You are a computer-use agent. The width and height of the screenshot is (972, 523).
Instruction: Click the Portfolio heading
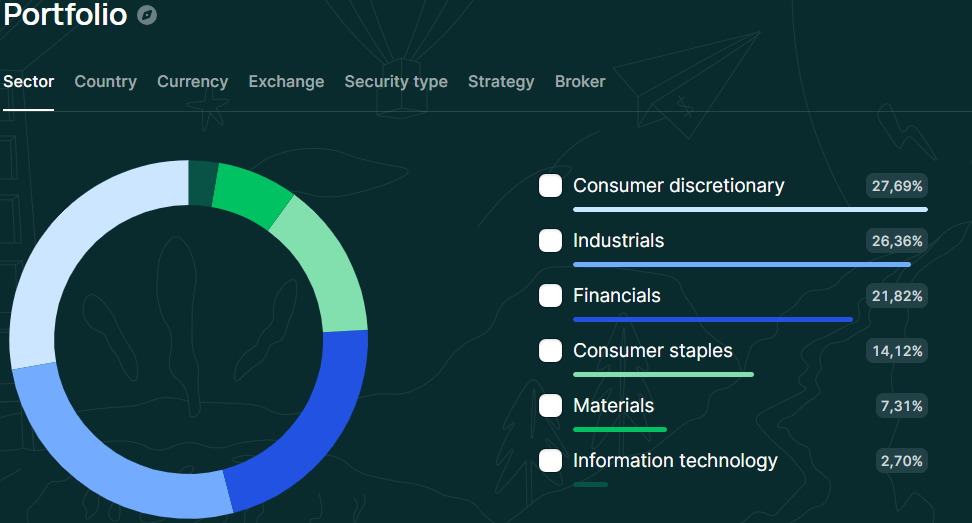tap(65, 15)
